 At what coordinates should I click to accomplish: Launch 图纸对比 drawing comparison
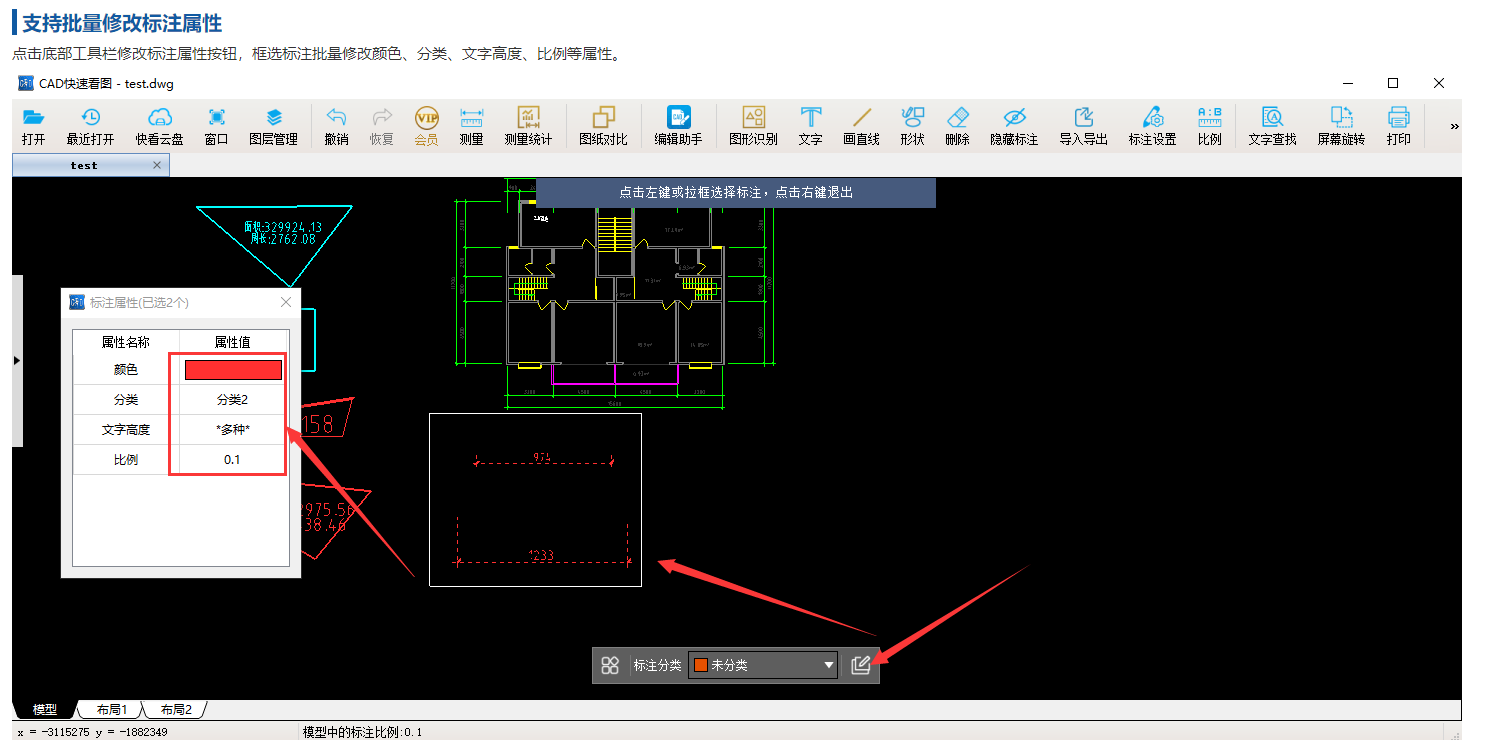point(603,126)
